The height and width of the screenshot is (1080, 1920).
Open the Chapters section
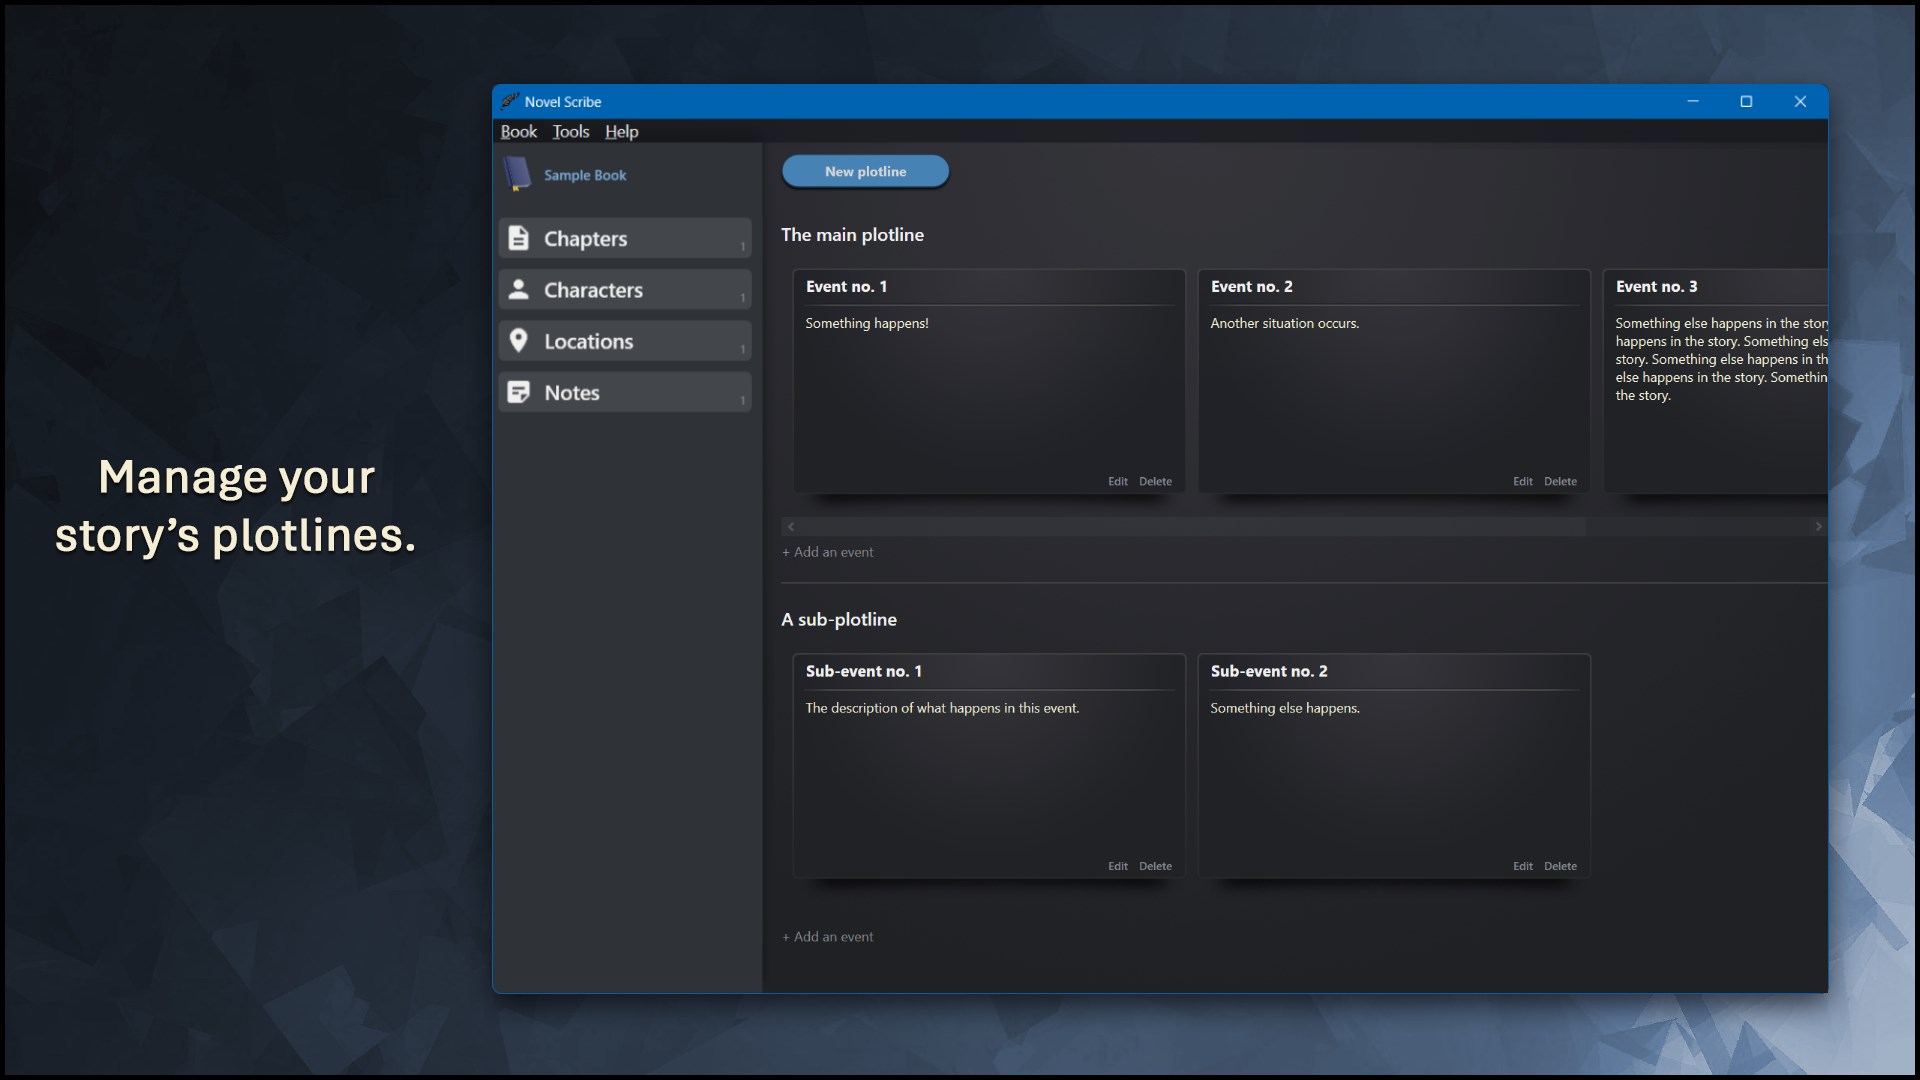click(625, 238)
